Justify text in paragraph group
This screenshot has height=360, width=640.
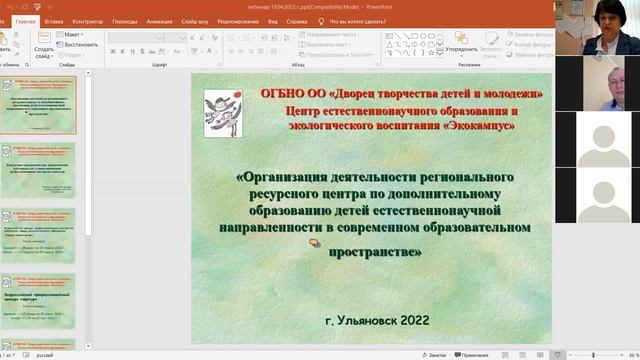[x=260, y=51]
